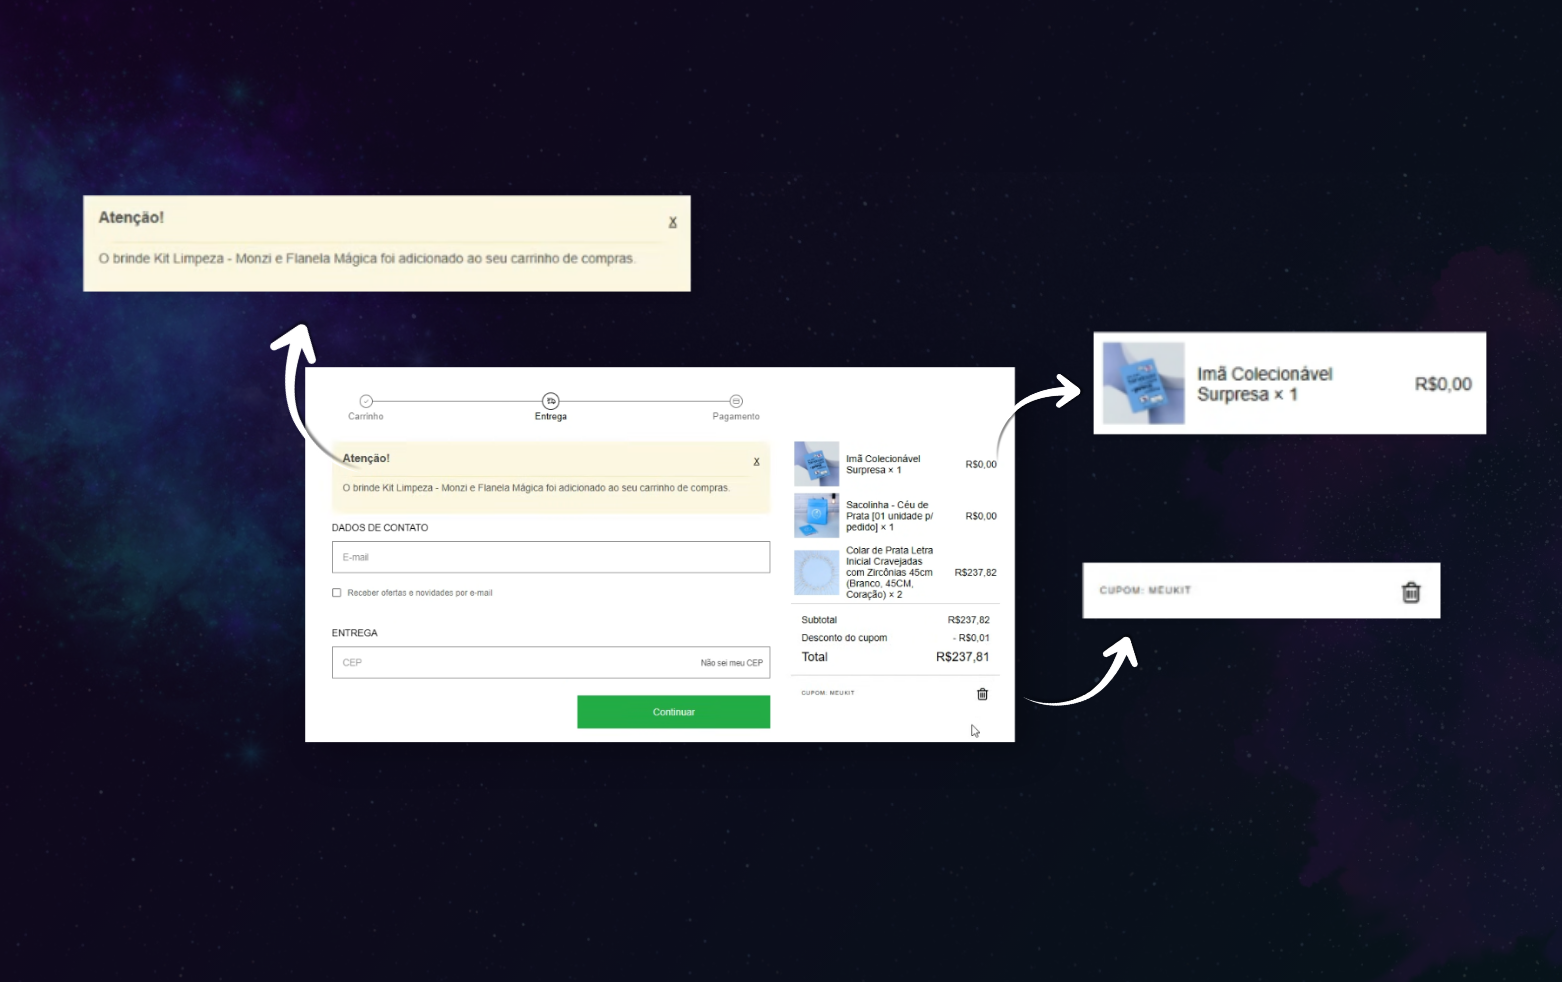Viewport: 1562px width, 982px height.
Task: Open the small Imã Colecionável Surpresa thumbnail
Action: pos(816,464)
